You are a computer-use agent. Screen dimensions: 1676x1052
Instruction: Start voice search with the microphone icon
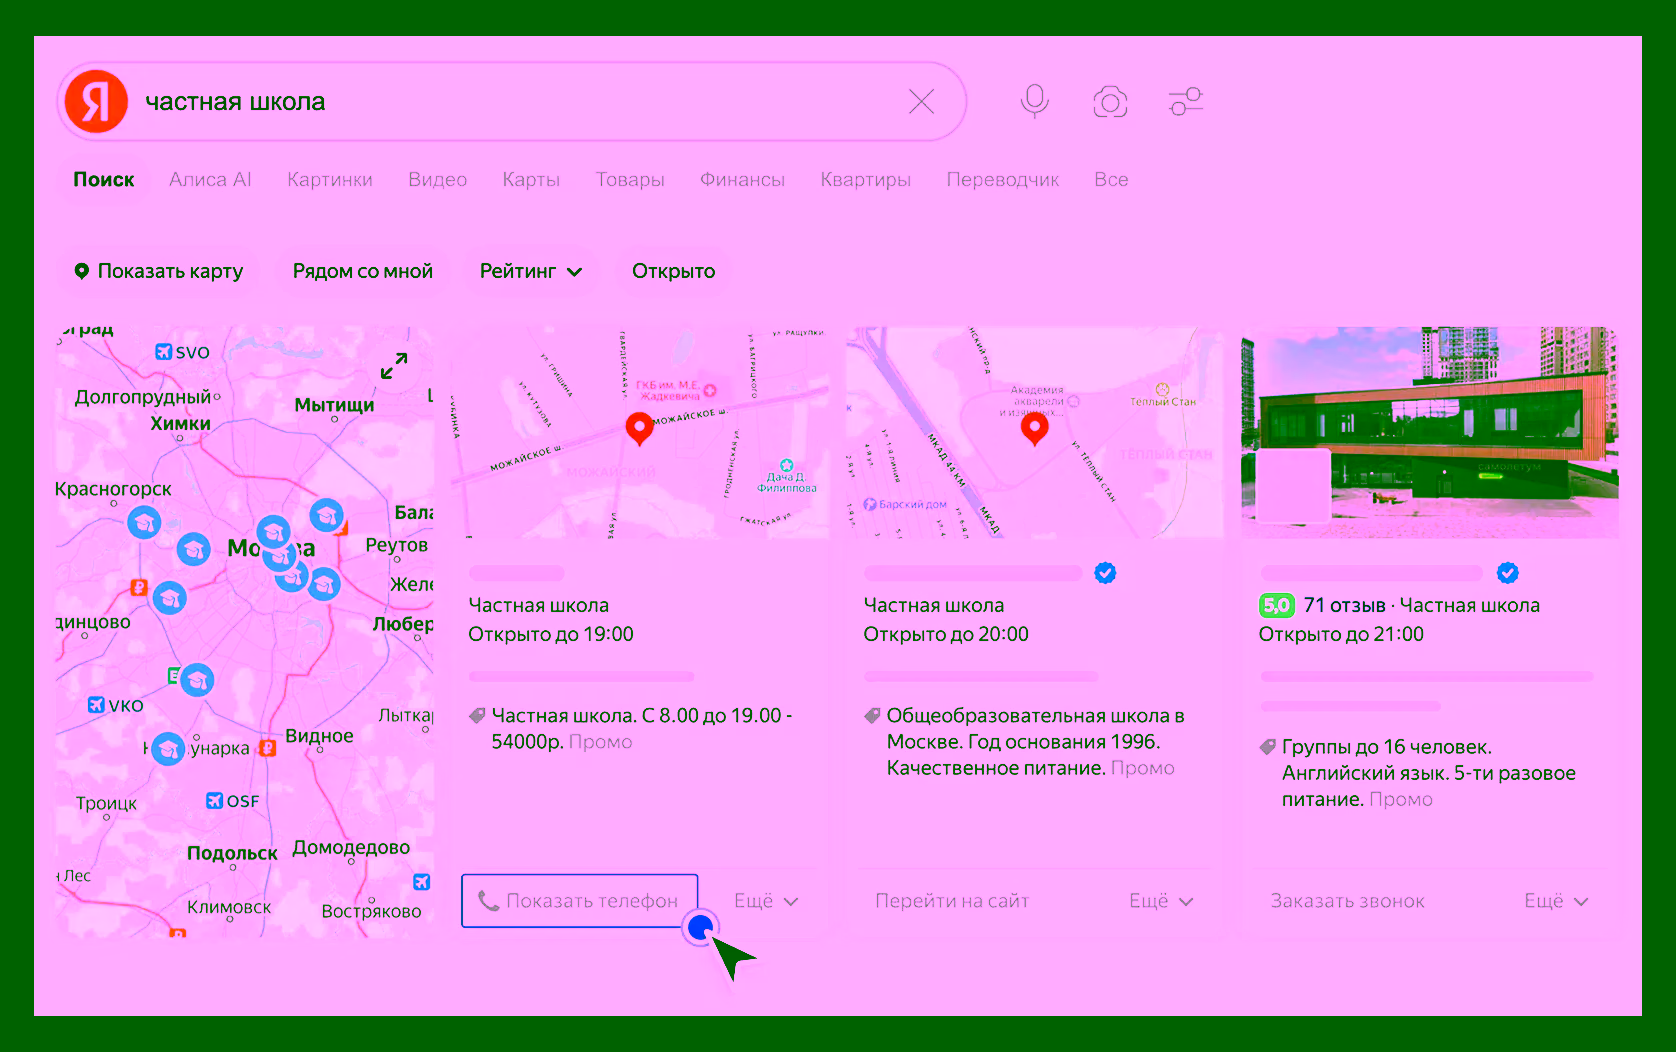[x=1035, y=101]
